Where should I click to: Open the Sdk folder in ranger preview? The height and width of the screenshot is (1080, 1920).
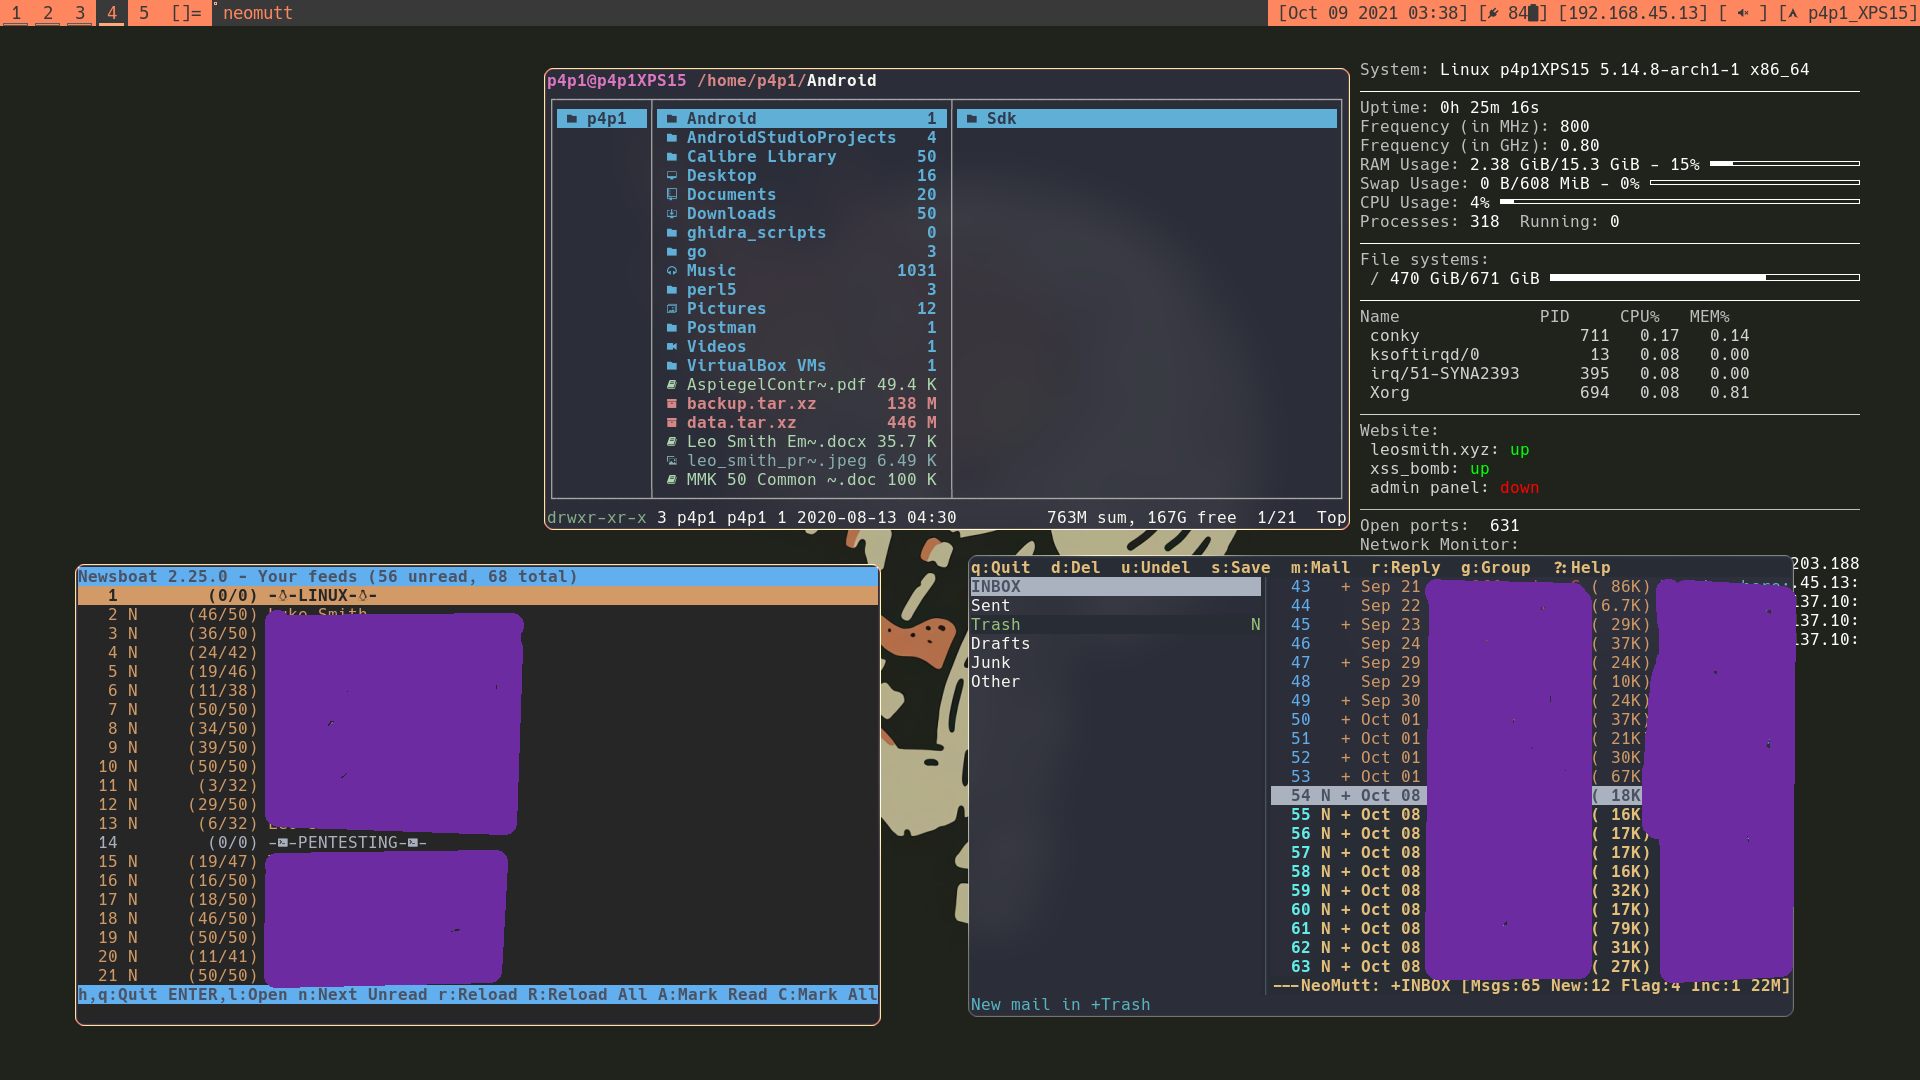(1001, 119)
